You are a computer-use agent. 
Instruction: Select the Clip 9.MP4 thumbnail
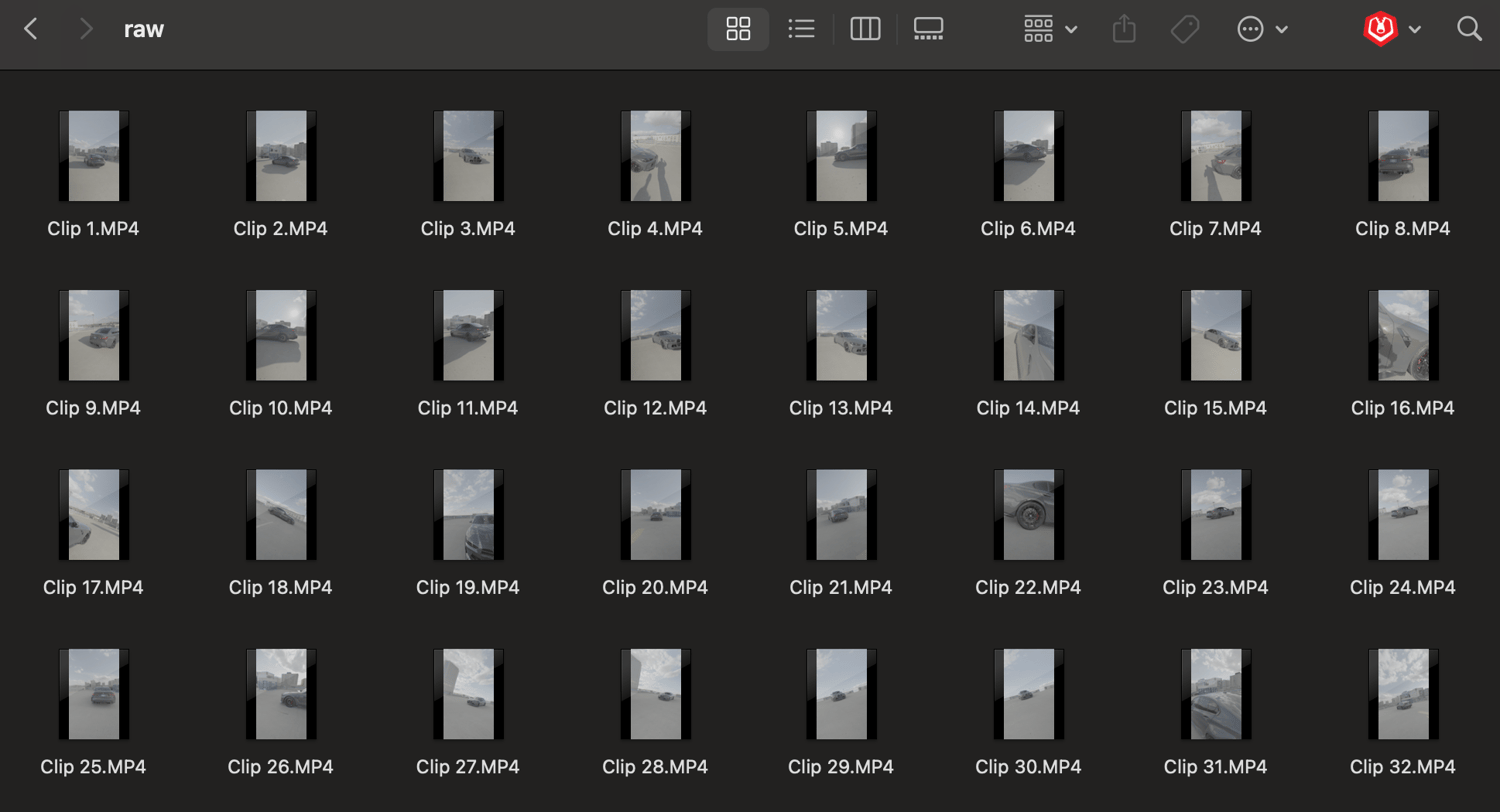coord(94,336)
